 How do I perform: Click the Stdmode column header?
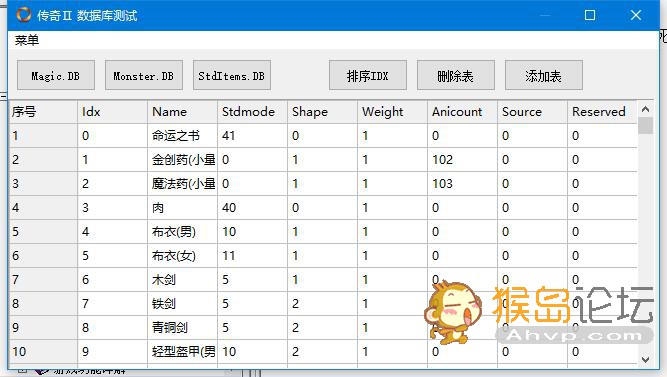pos(252,112)
